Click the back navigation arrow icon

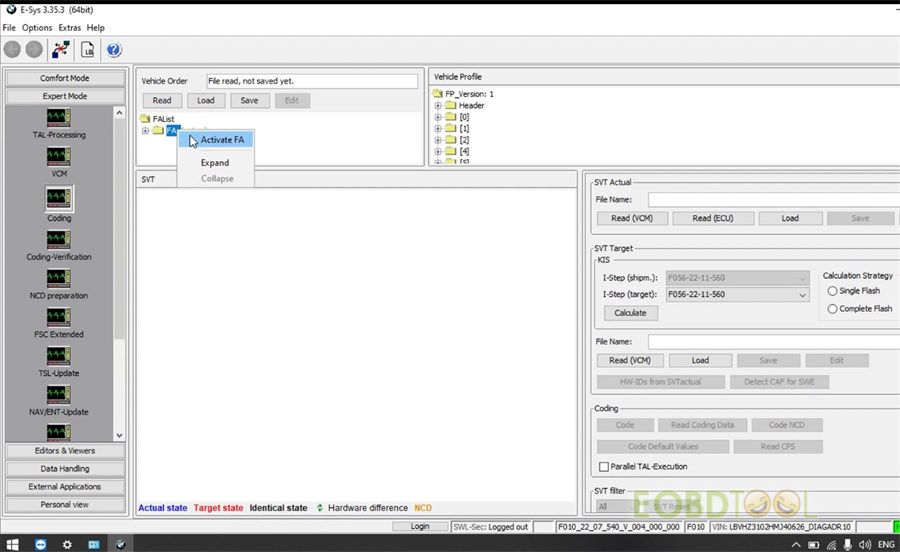[12, 50]
